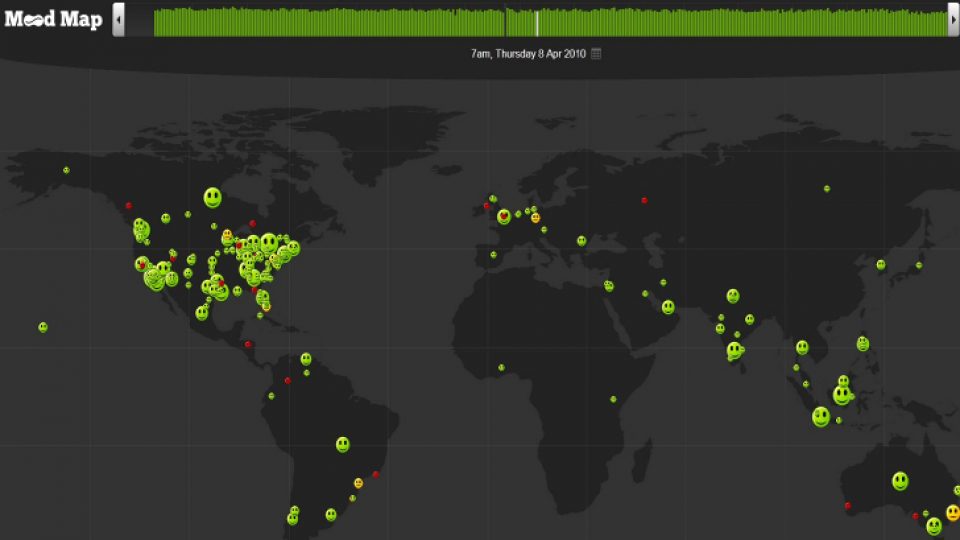Select the white current-time marker on the timeline
Screen dimensions: 960x540
537,24
